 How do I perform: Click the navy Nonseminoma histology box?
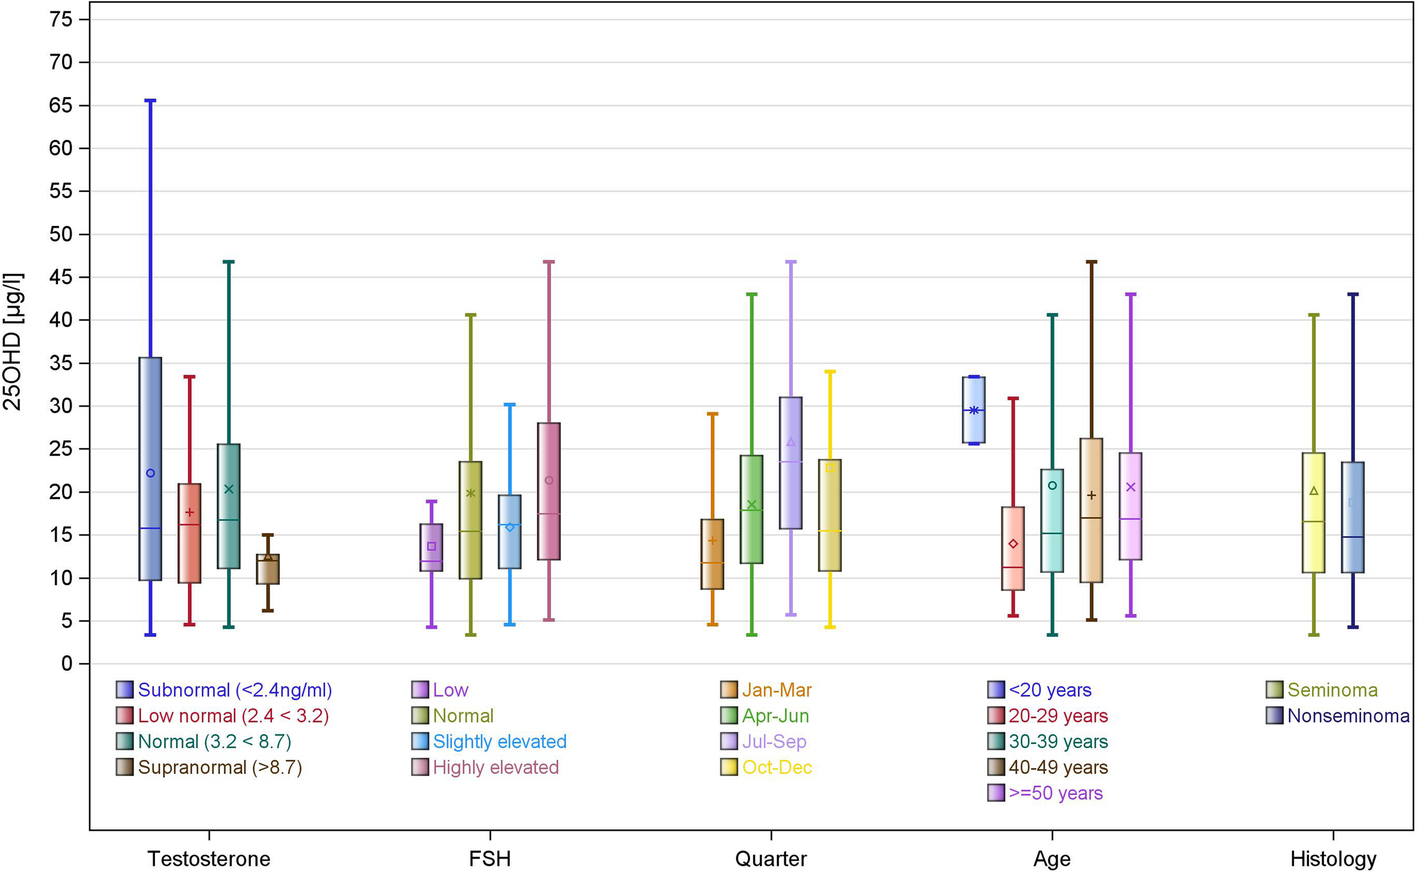(1353, 517)
